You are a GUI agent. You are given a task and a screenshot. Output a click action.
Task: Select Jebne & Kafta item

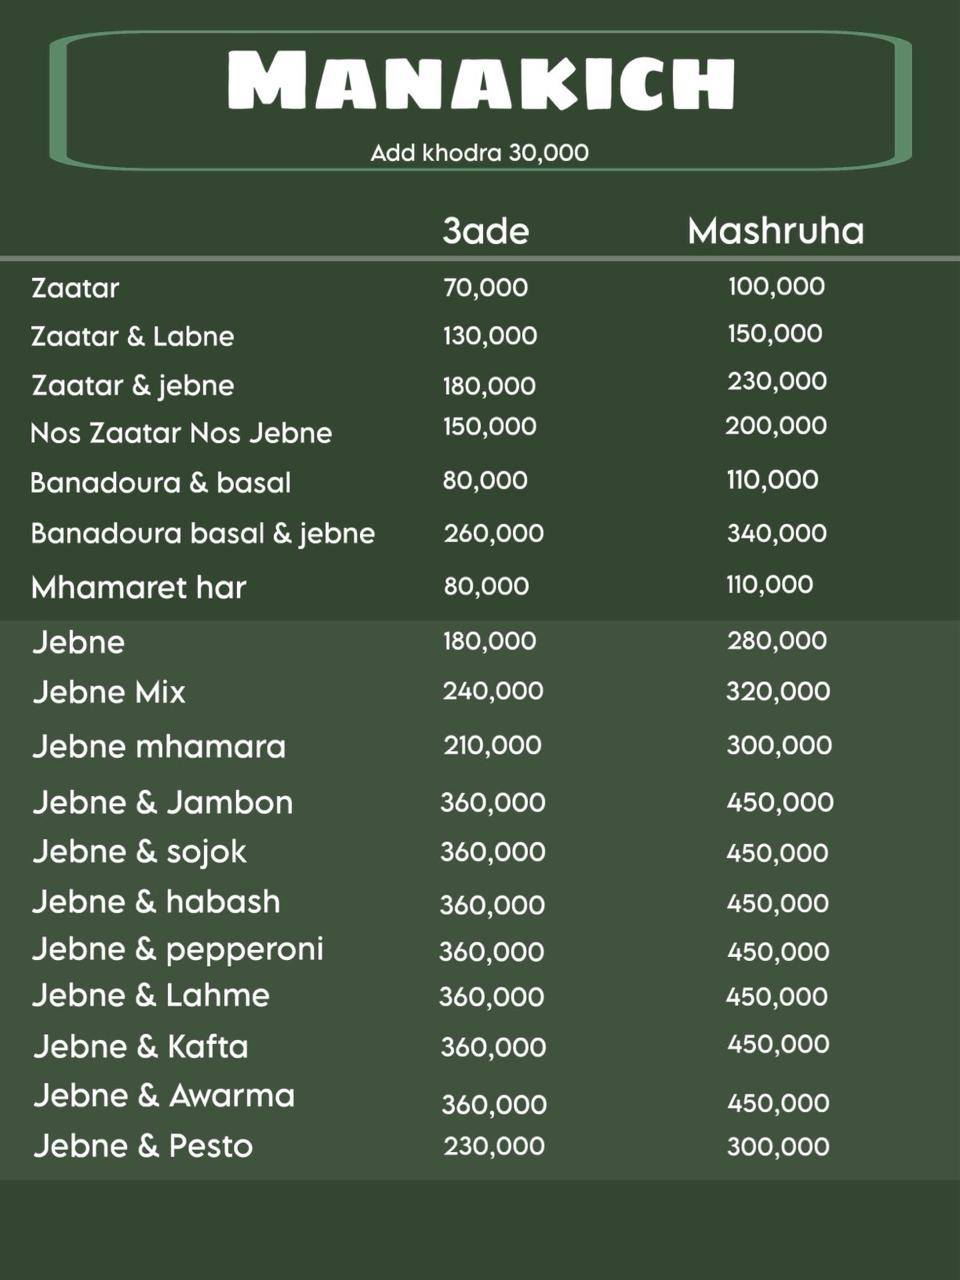(141, 1046)
